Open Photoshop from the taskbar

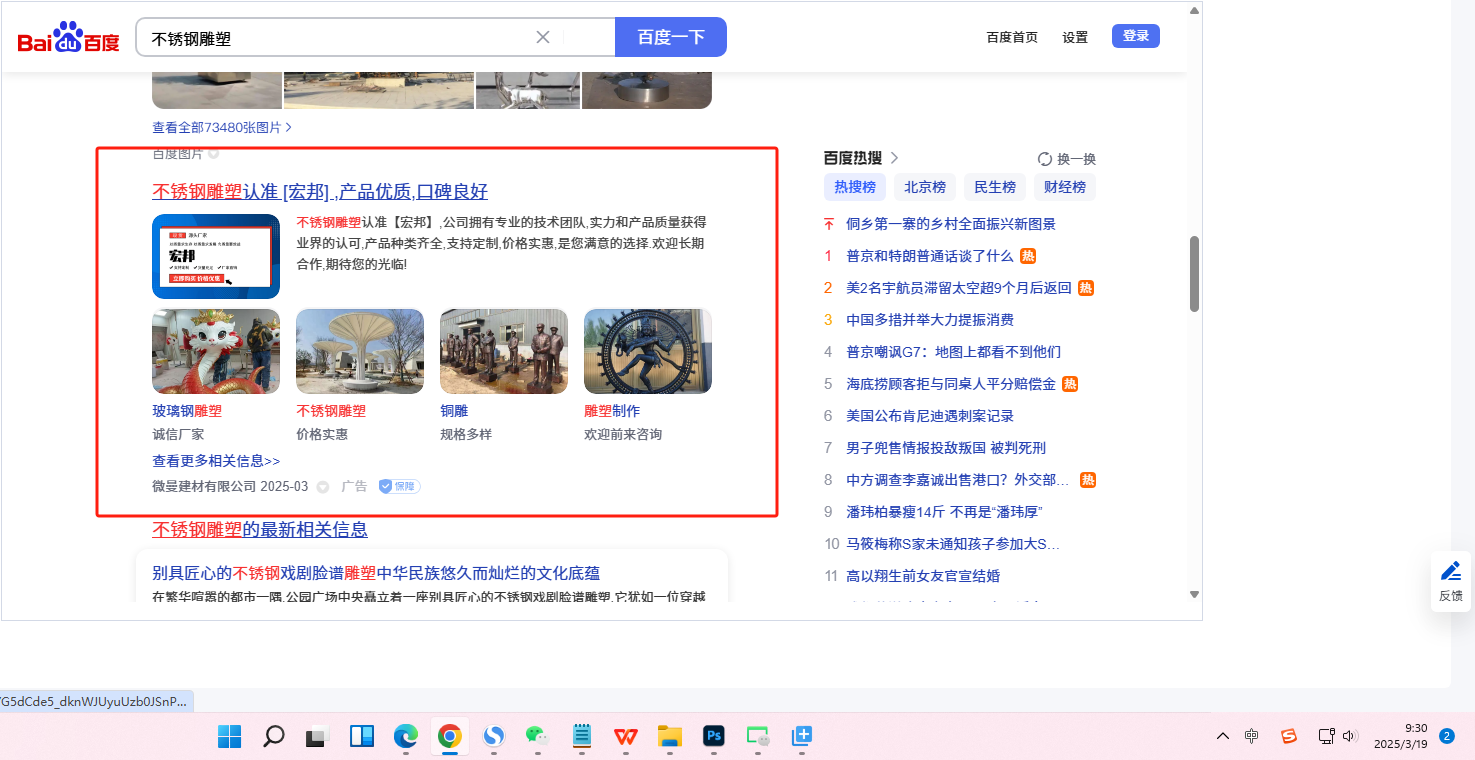click(714, 737)
